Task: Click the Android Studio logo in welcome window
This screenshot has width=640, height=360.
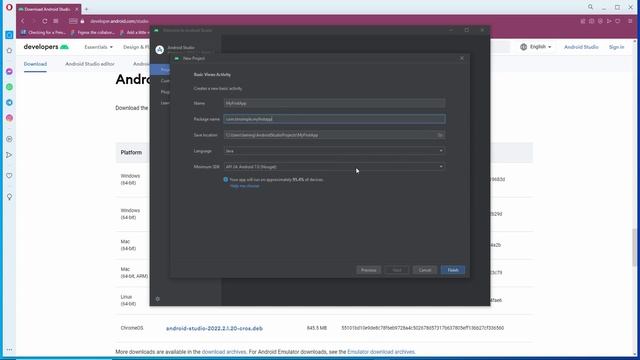Action: (160, 50)
